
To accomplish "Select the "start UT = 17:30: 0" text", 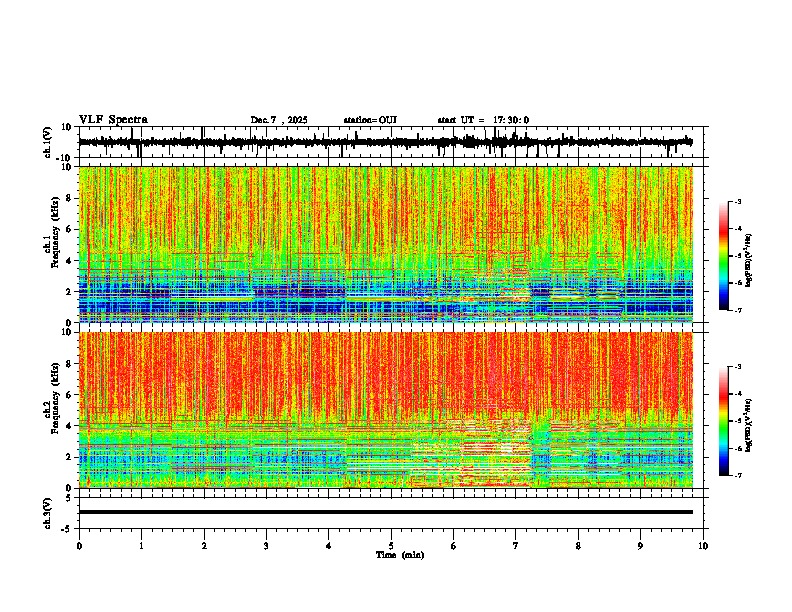I will [483, 120].
